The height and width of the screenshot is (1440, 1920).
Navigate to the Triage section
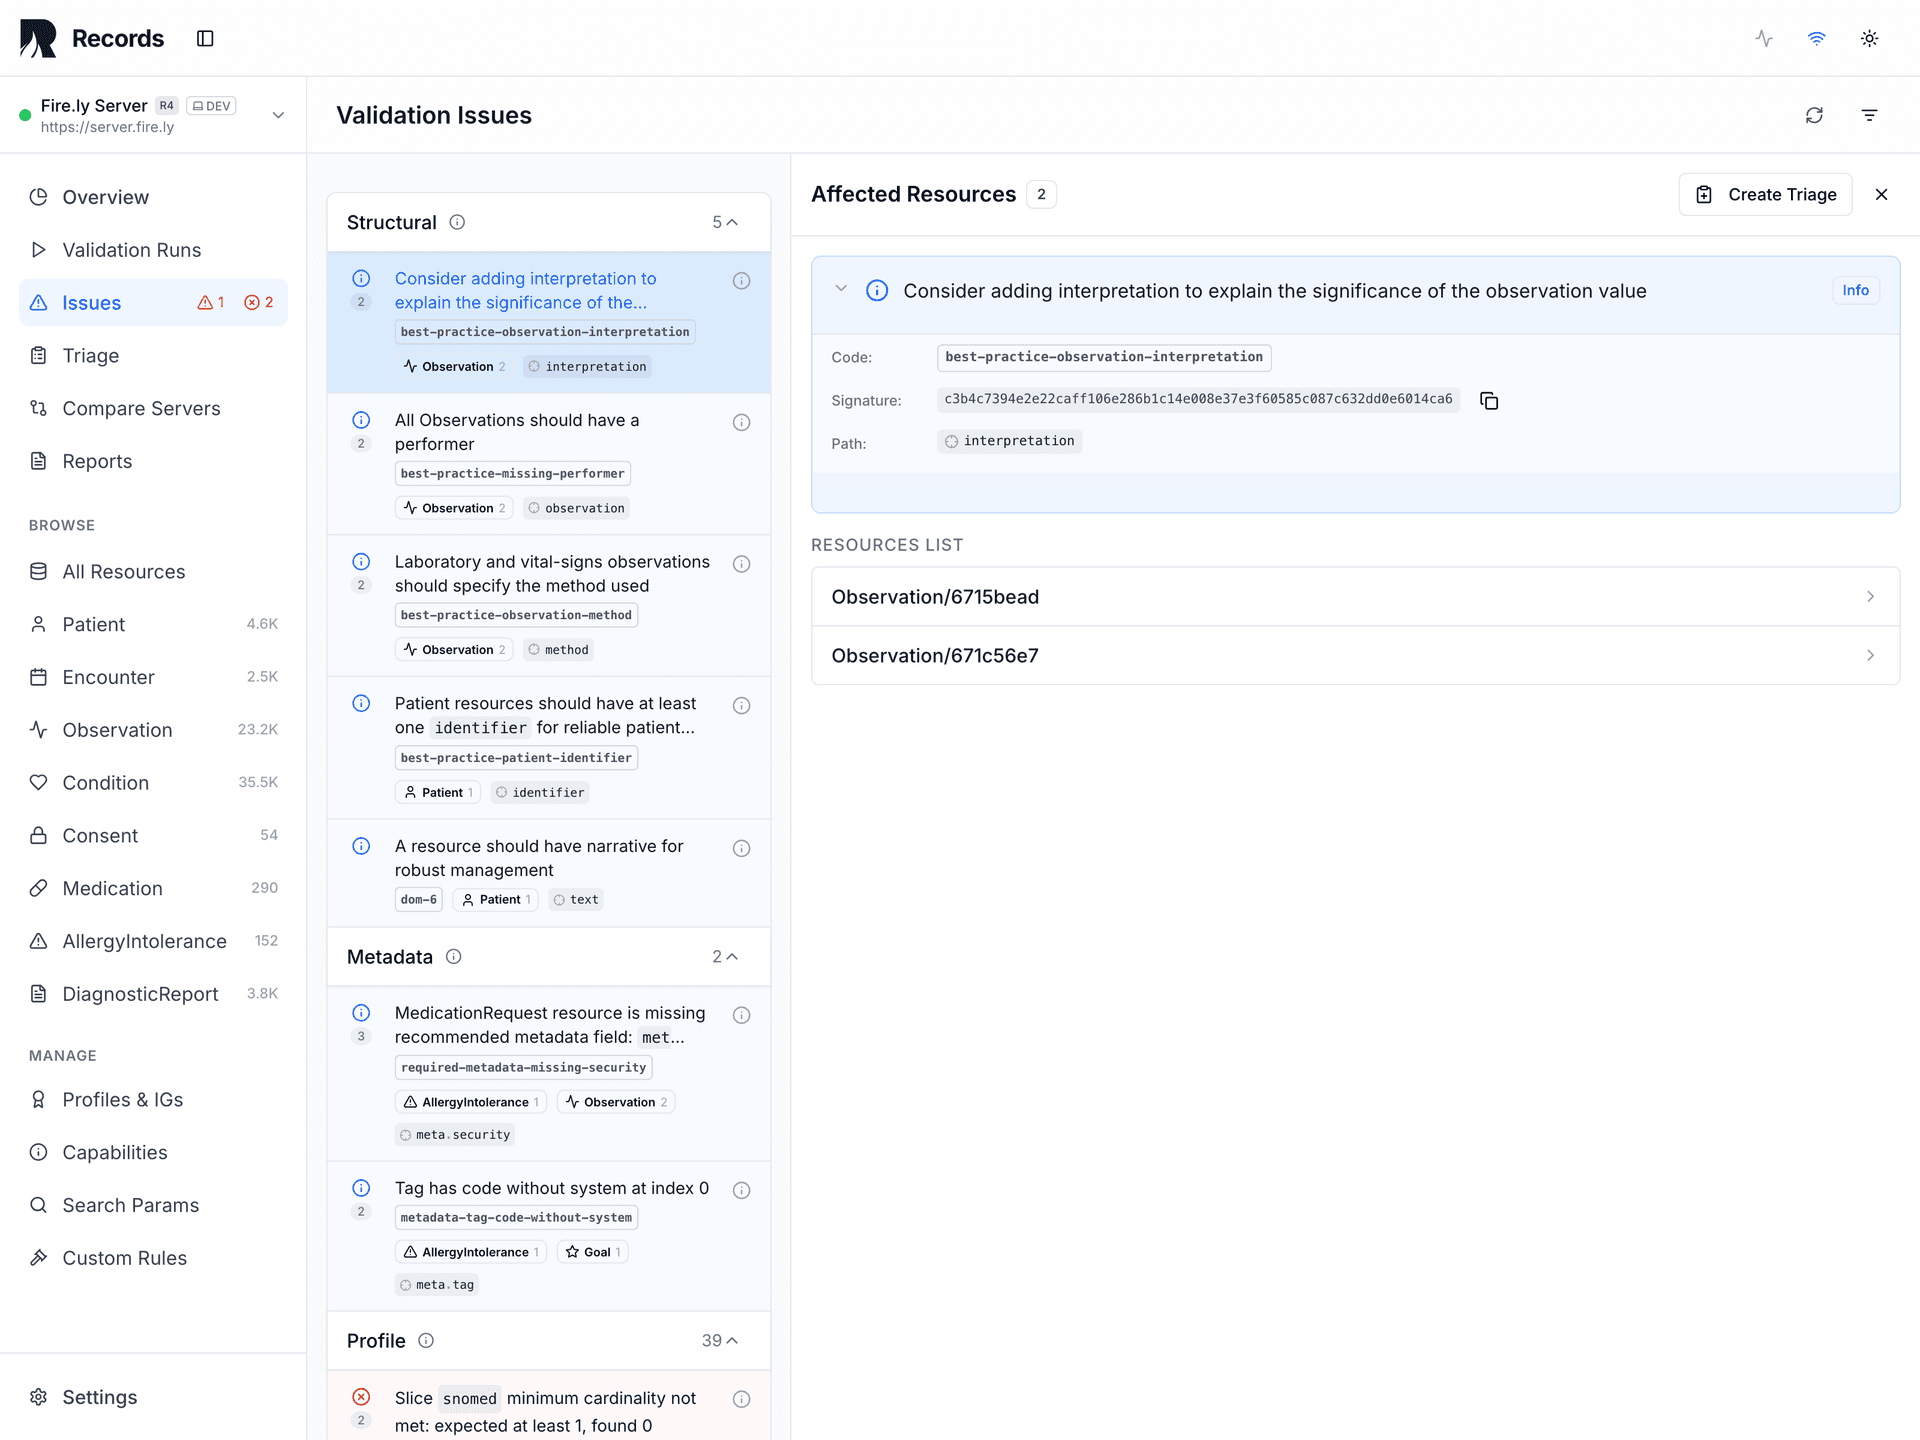pos(90,355)
